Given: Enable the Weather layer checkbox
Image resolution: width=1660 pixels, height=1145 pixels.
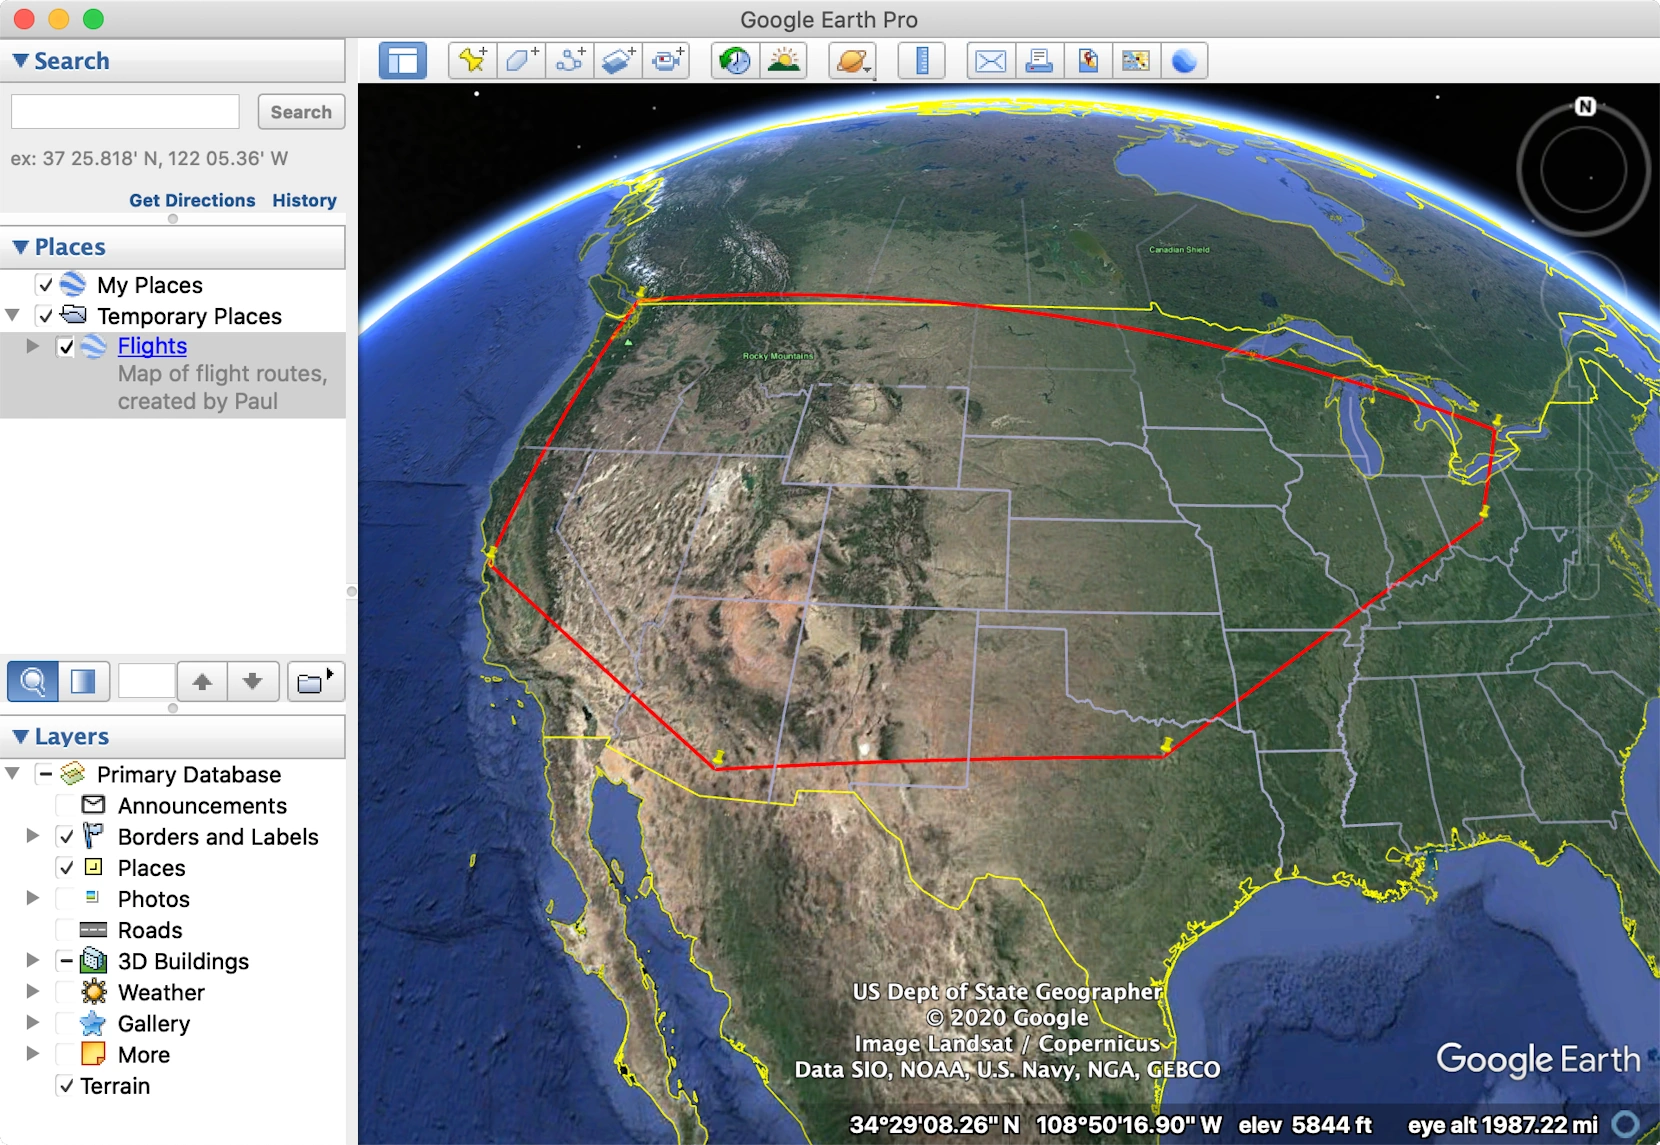Looking at the screenshot, I should coord(66,992).
